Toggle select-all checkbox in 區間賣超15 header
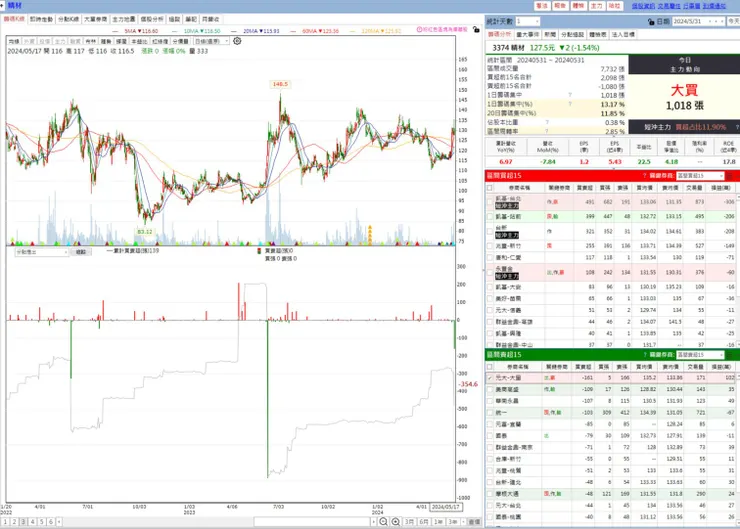The image size is (740, 529). tap(490, 367)
